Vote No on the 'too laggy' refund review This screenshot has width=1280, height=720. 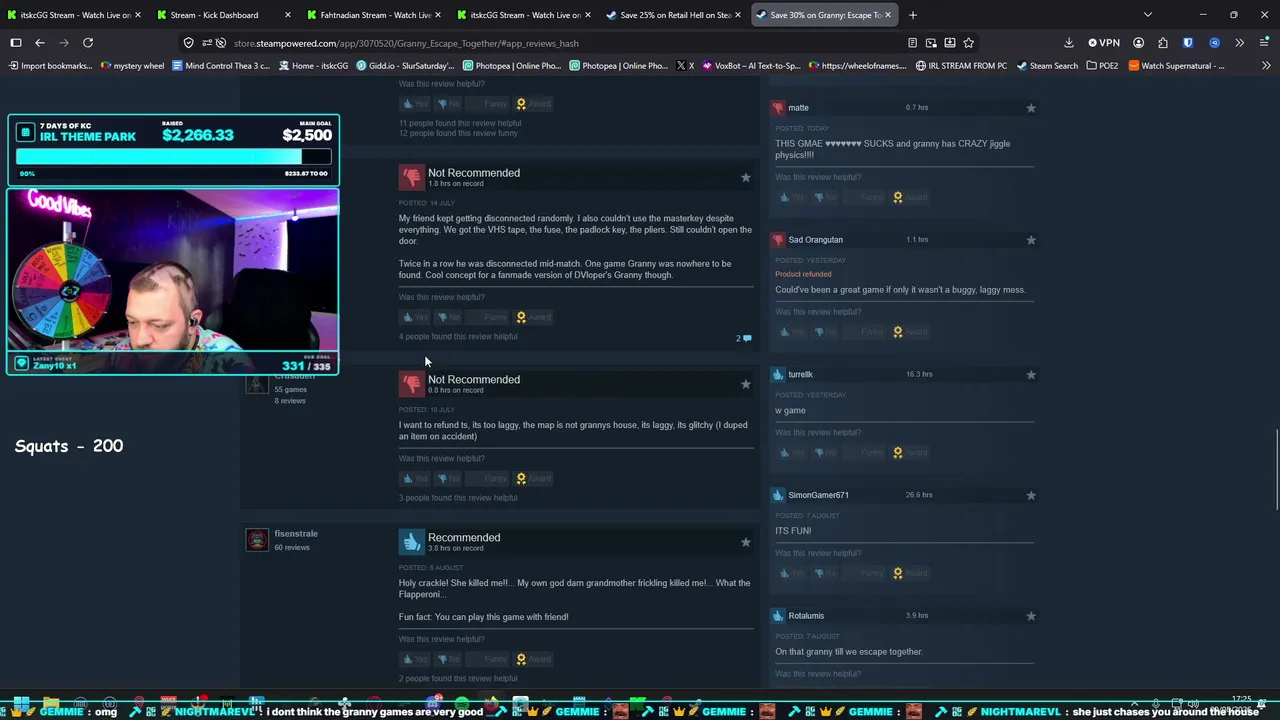point(448,478)
